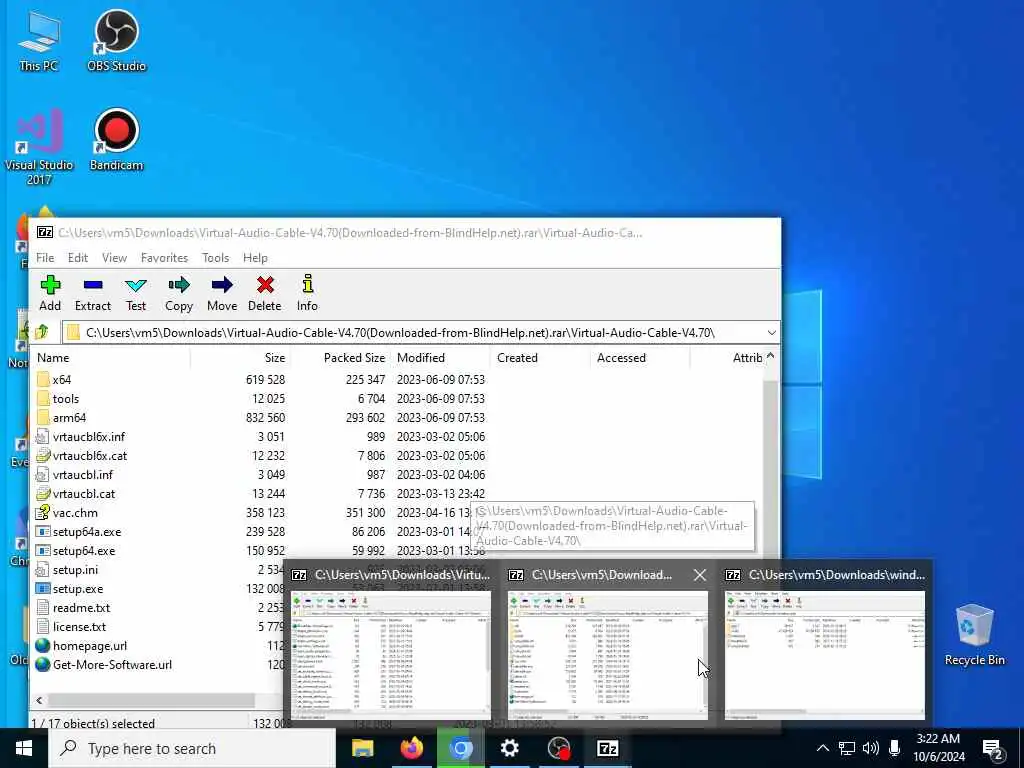This screenshot has height=768, width=1024.
Task: Select the Recycle Bin desktop icon
Action: click(x=974, y=635)
